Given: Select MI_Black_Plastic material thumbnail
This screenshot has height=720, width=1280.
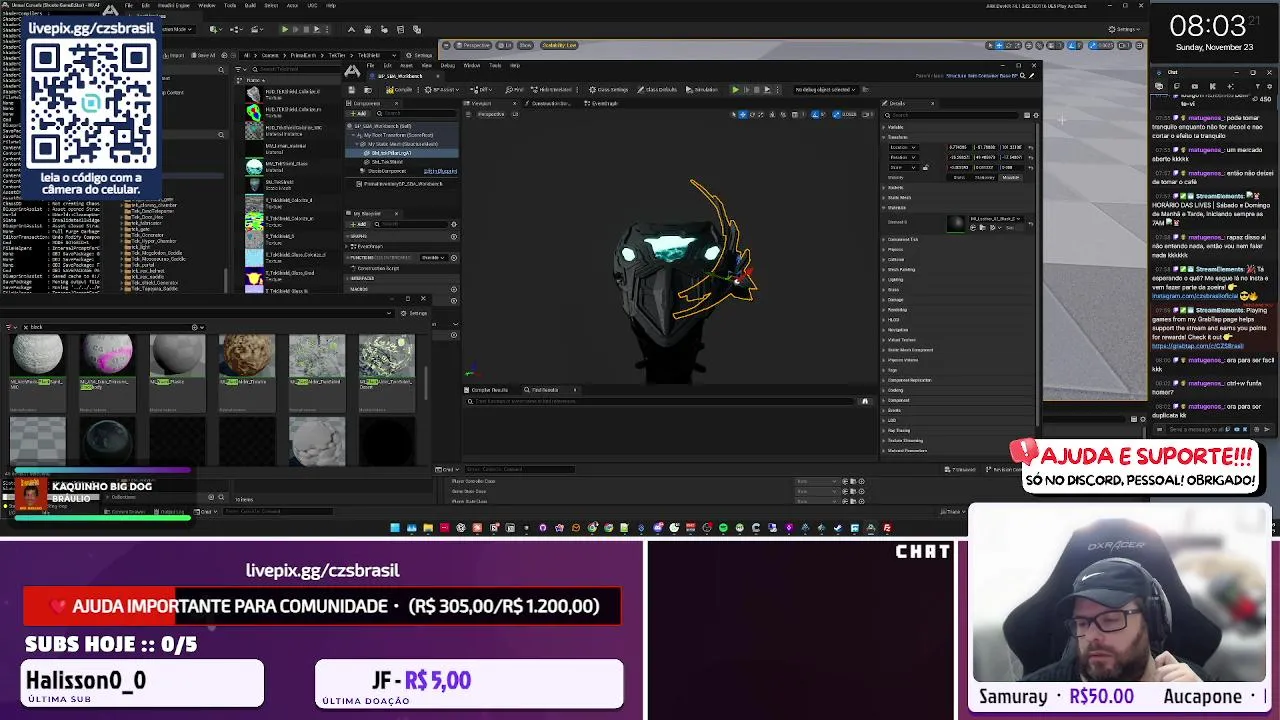Looking at the screenshot, I should click(x=178, y=355).
